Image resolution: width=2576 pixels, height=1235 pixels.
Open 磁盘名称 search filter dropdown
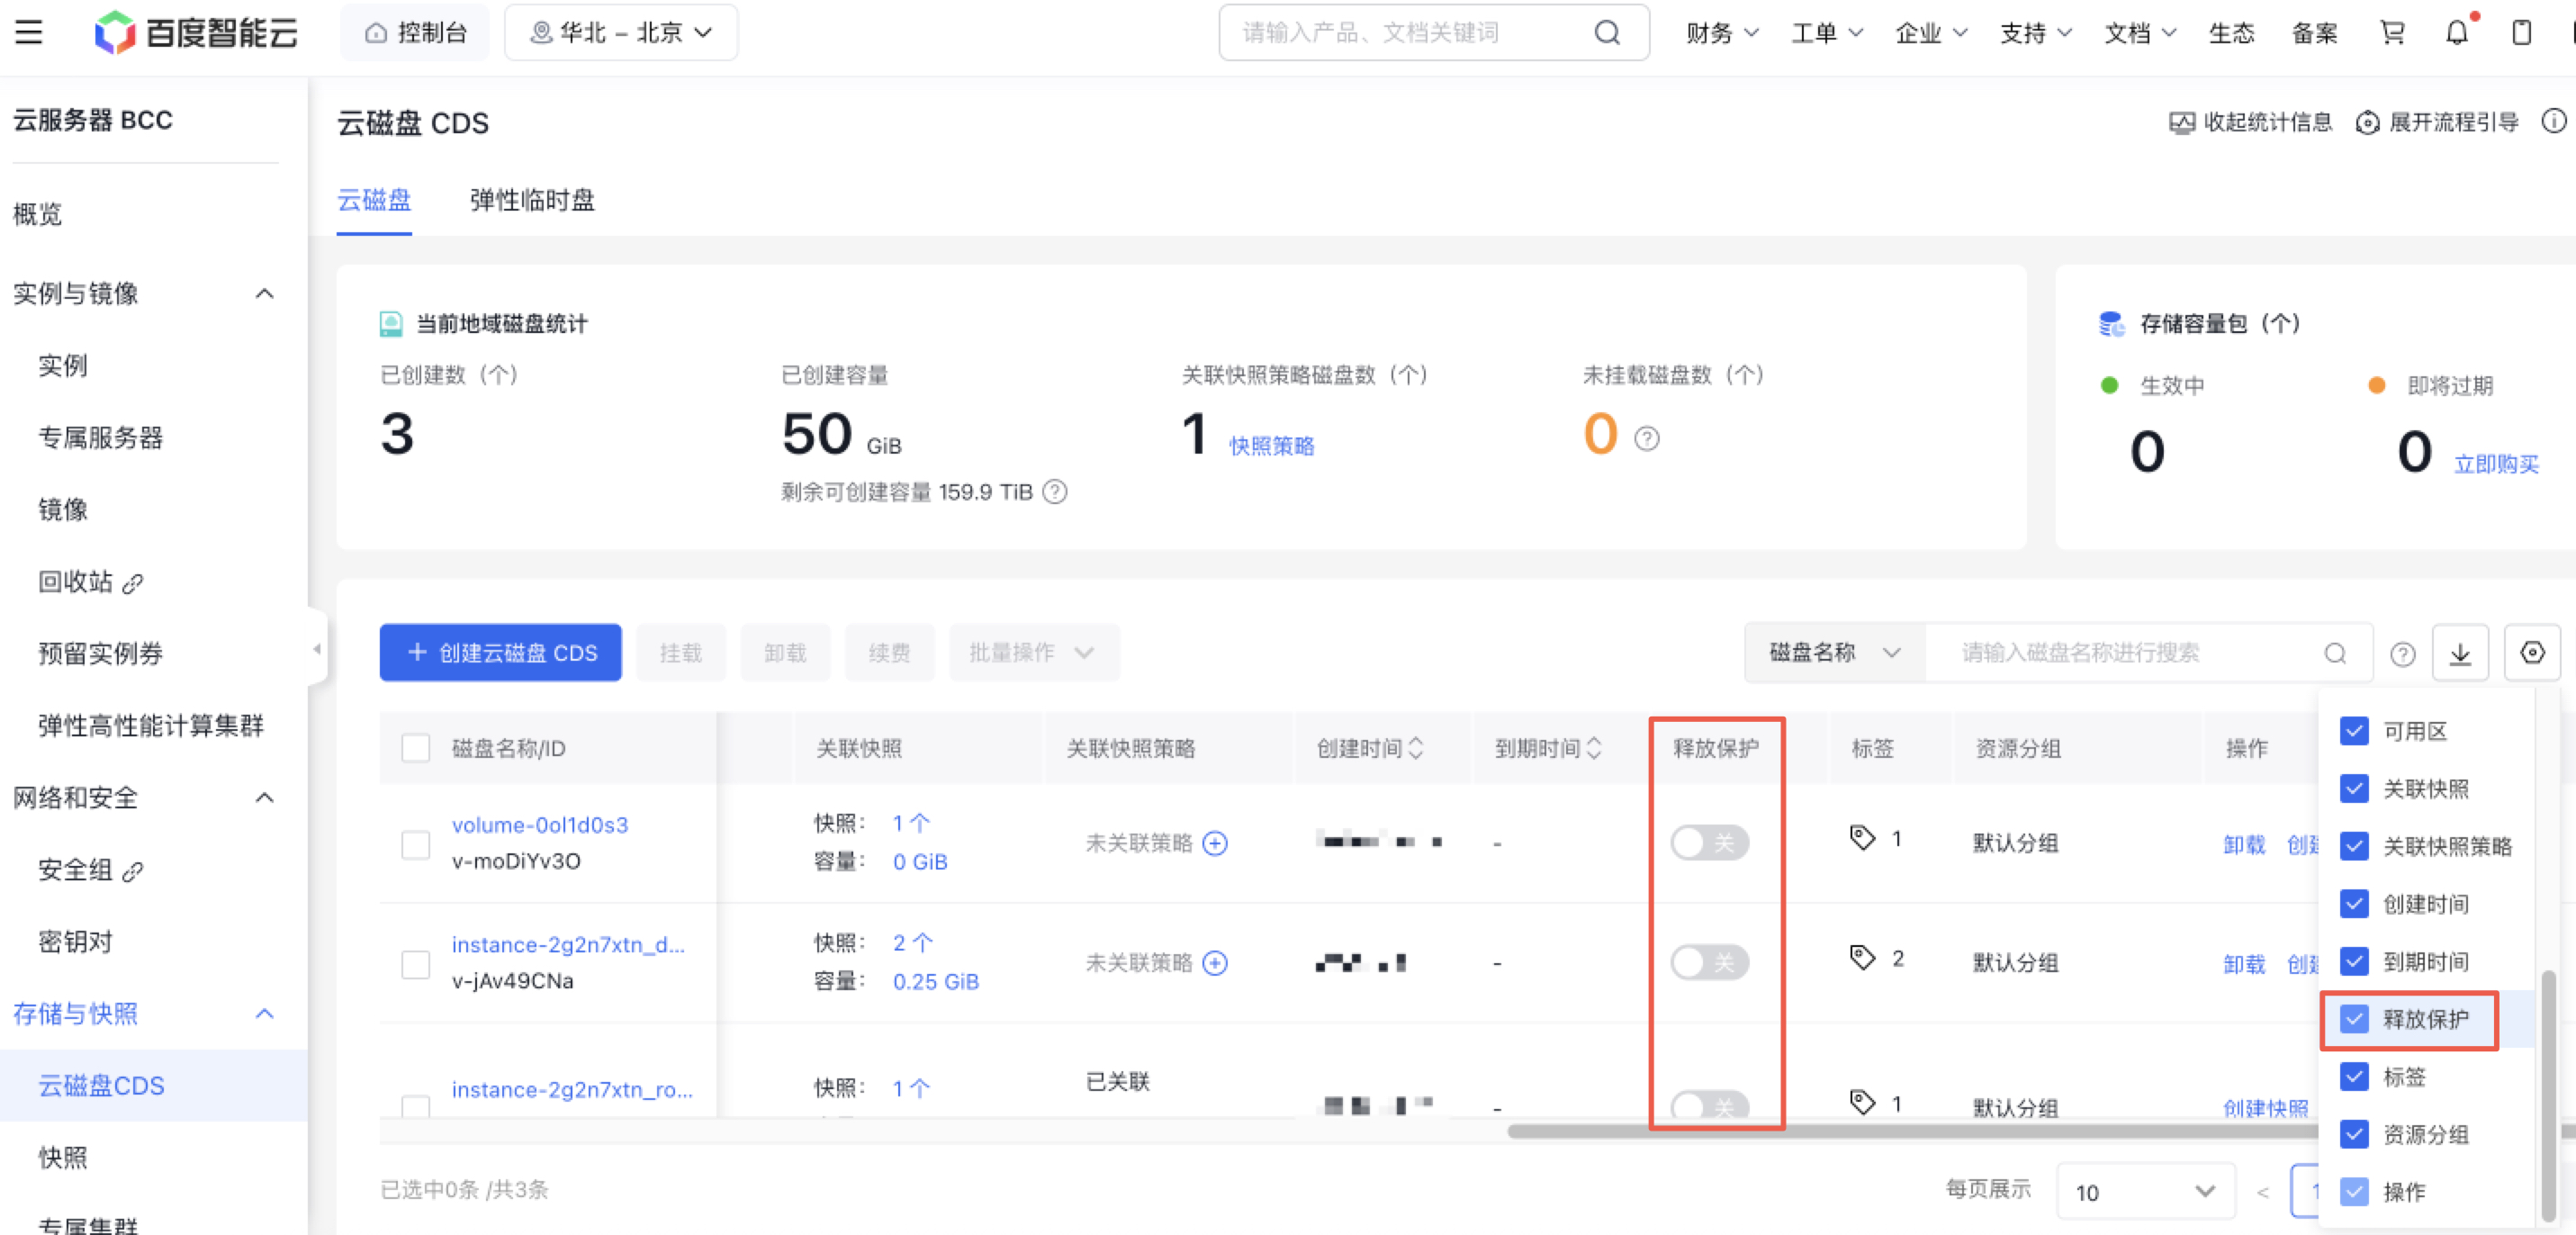coord(1834,653)
